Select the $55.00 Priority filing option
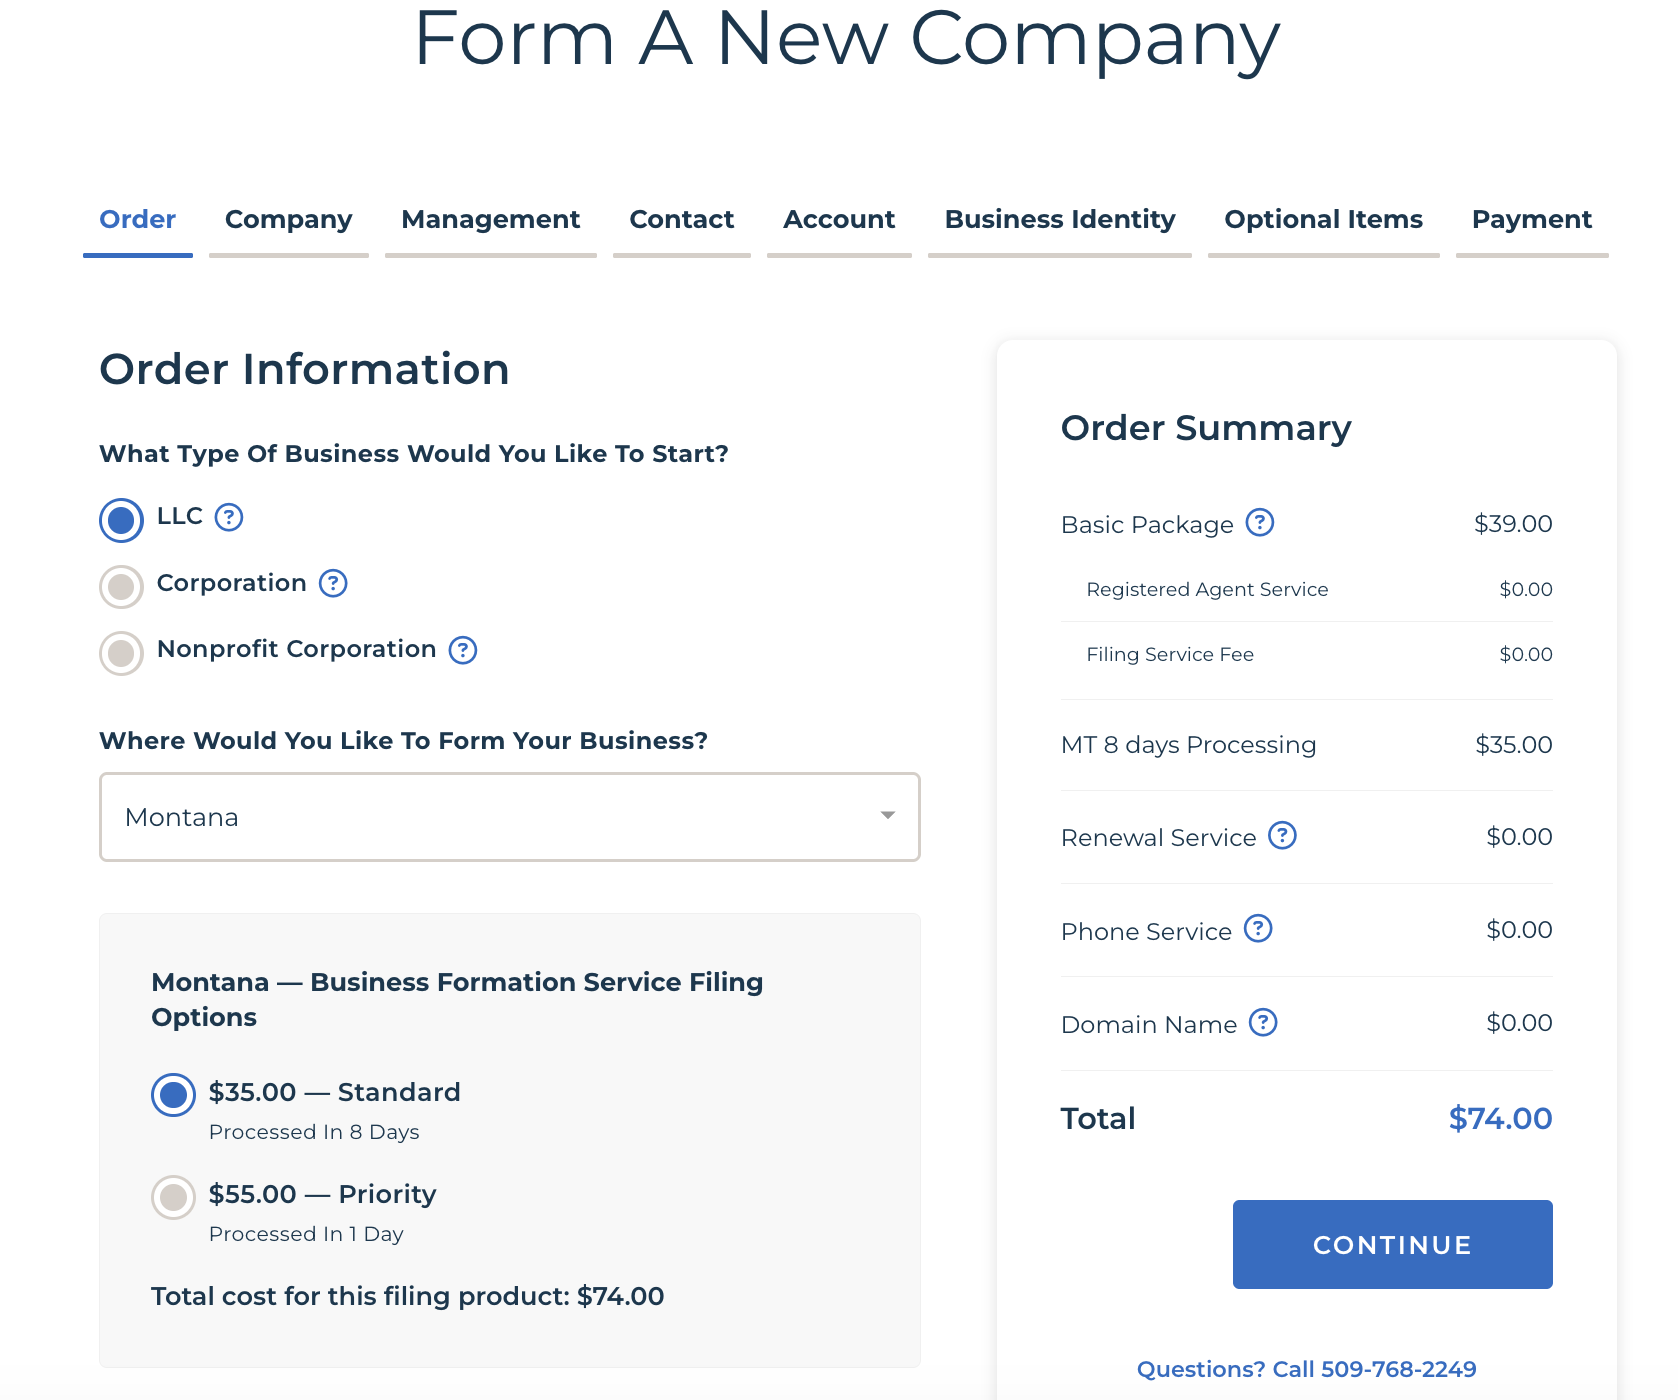Screen dimensions: 1678x1400 click(174, 1197)
